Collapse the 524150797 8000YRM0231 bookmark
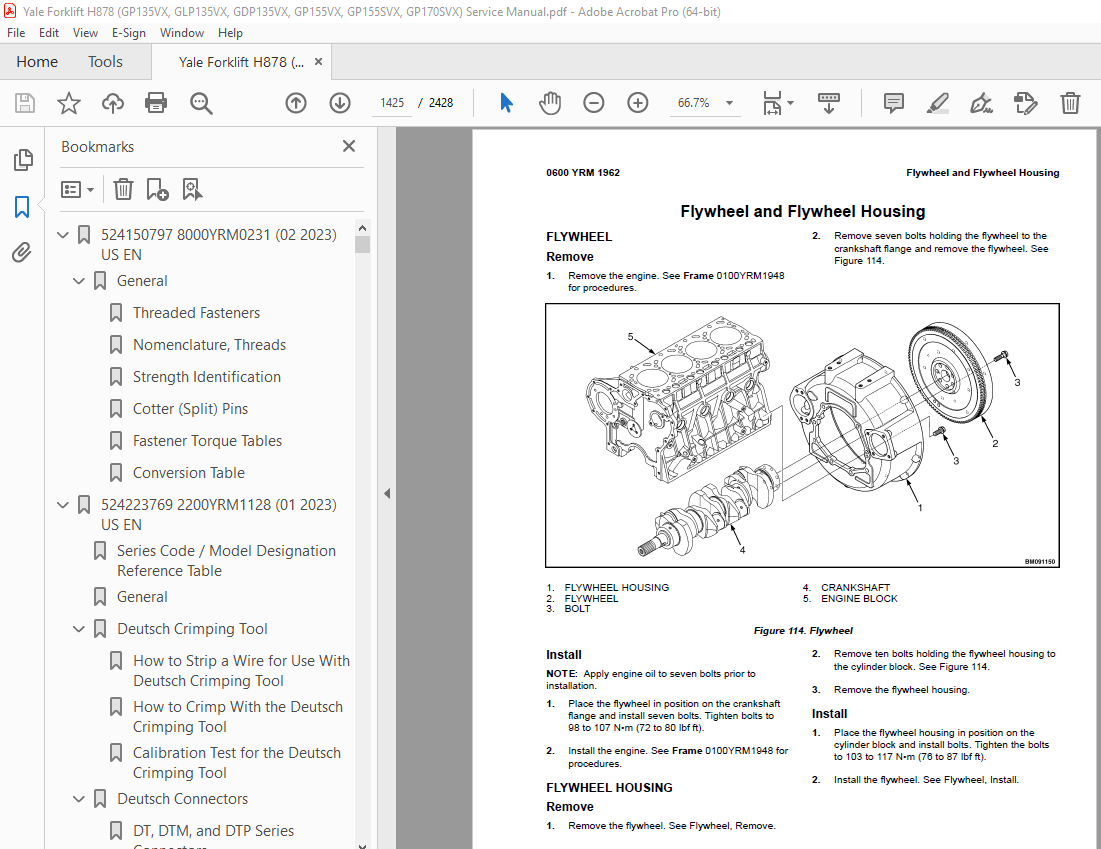 coord(62,235)
